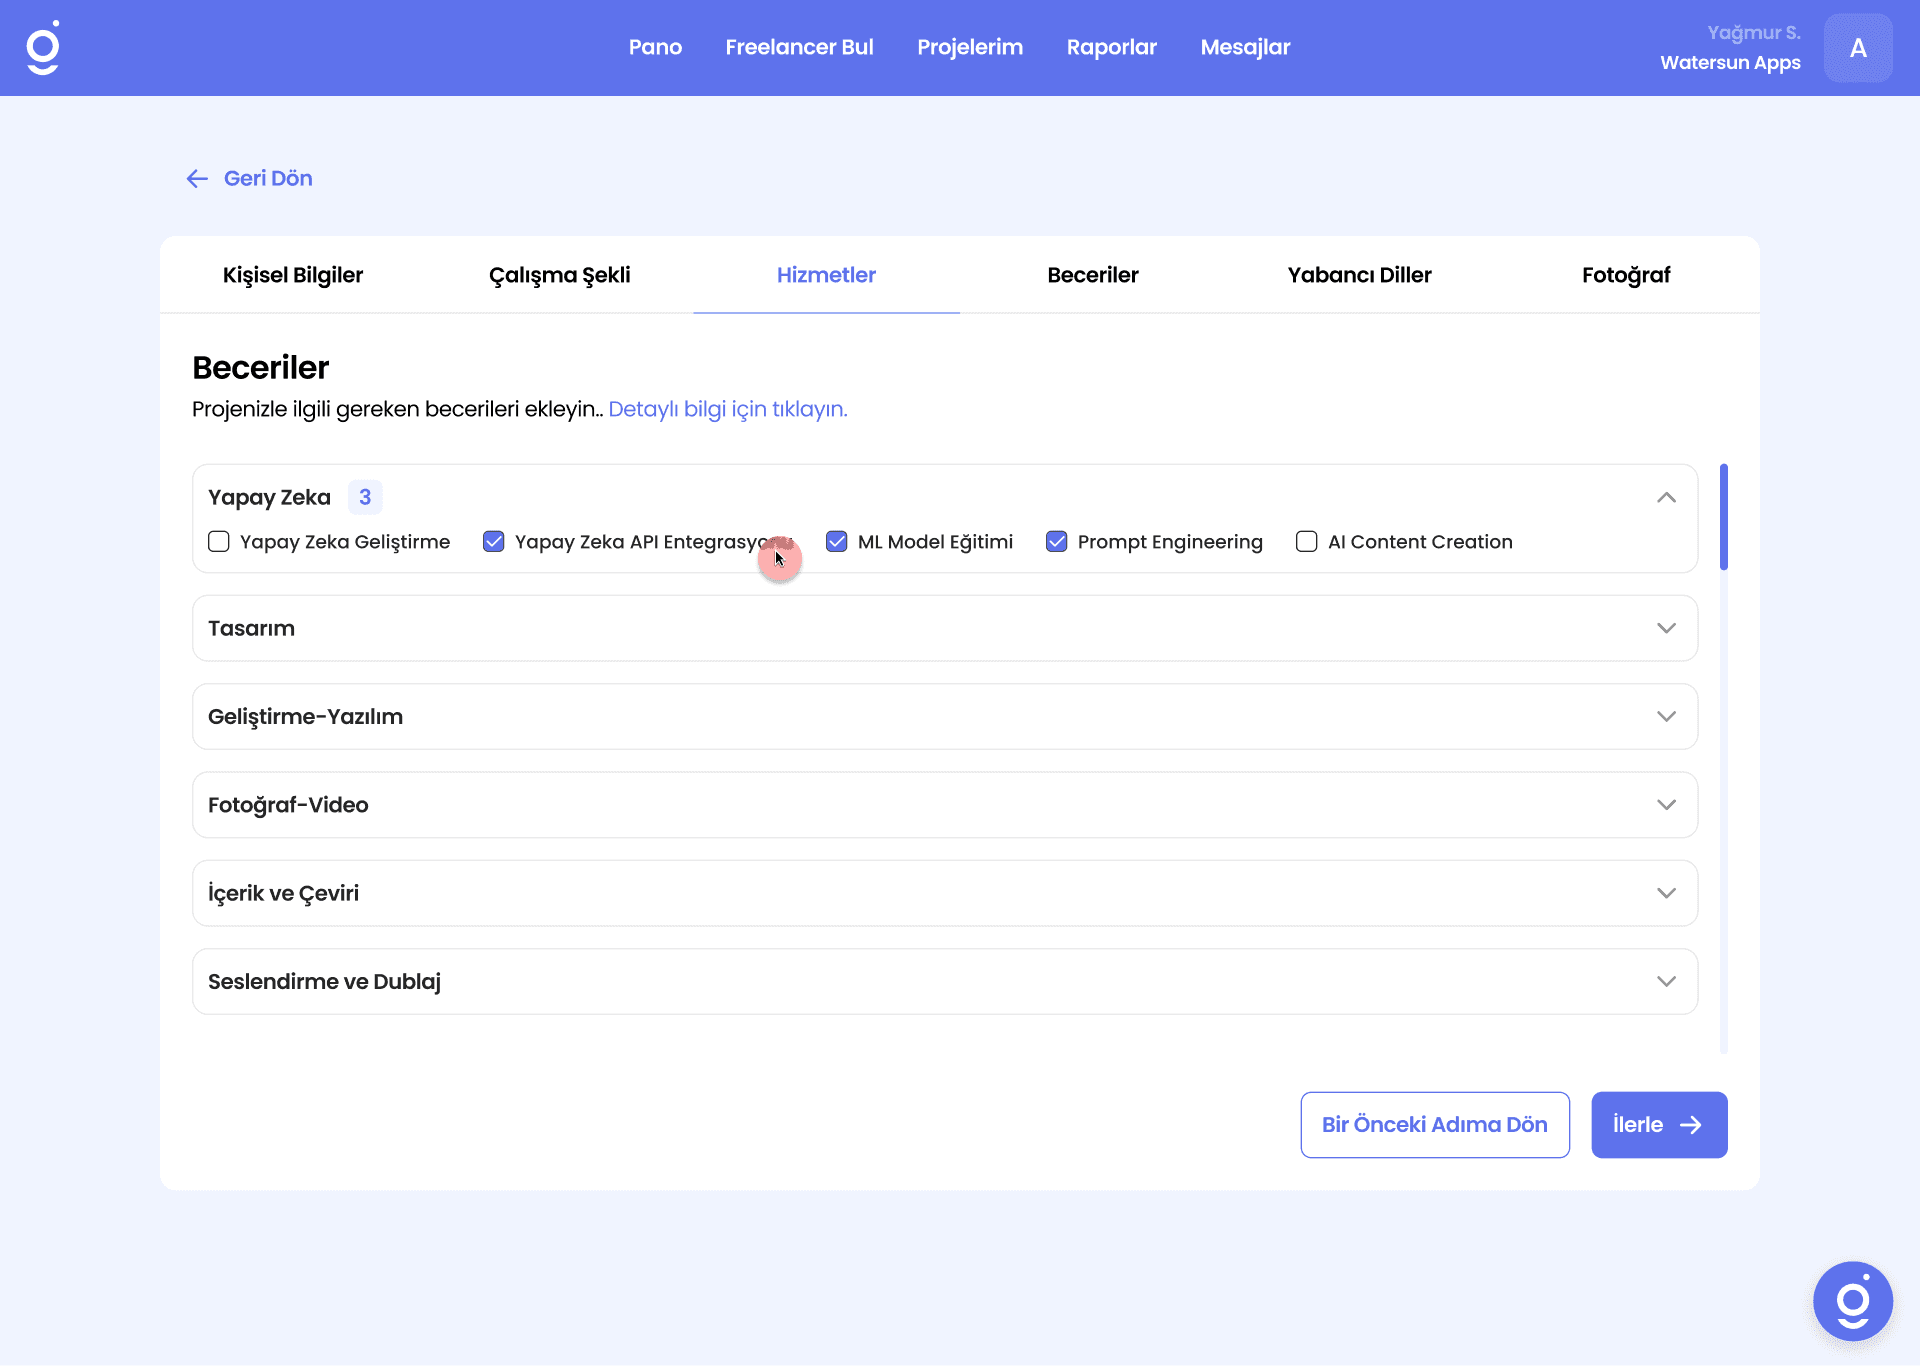Enable the AI Content Creation checkbox
This screenshot has width=1920, height=1366.
[x=1306, y=542]
